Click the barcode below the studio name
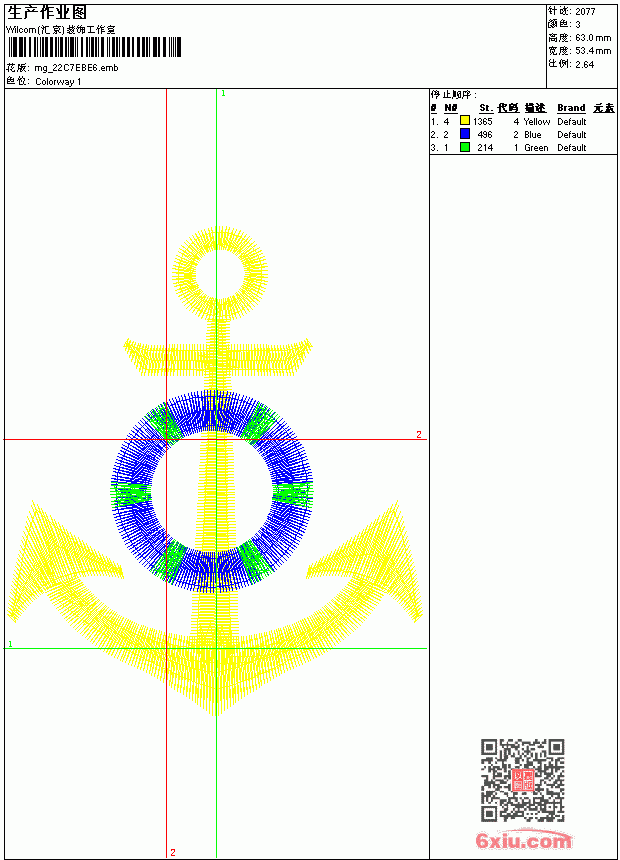 point(94,47)
